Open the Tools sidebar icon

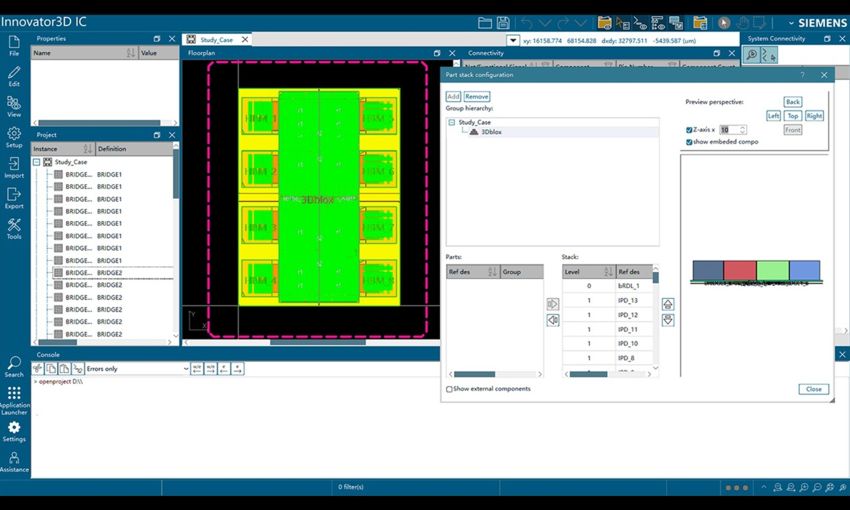coord(14,229)
